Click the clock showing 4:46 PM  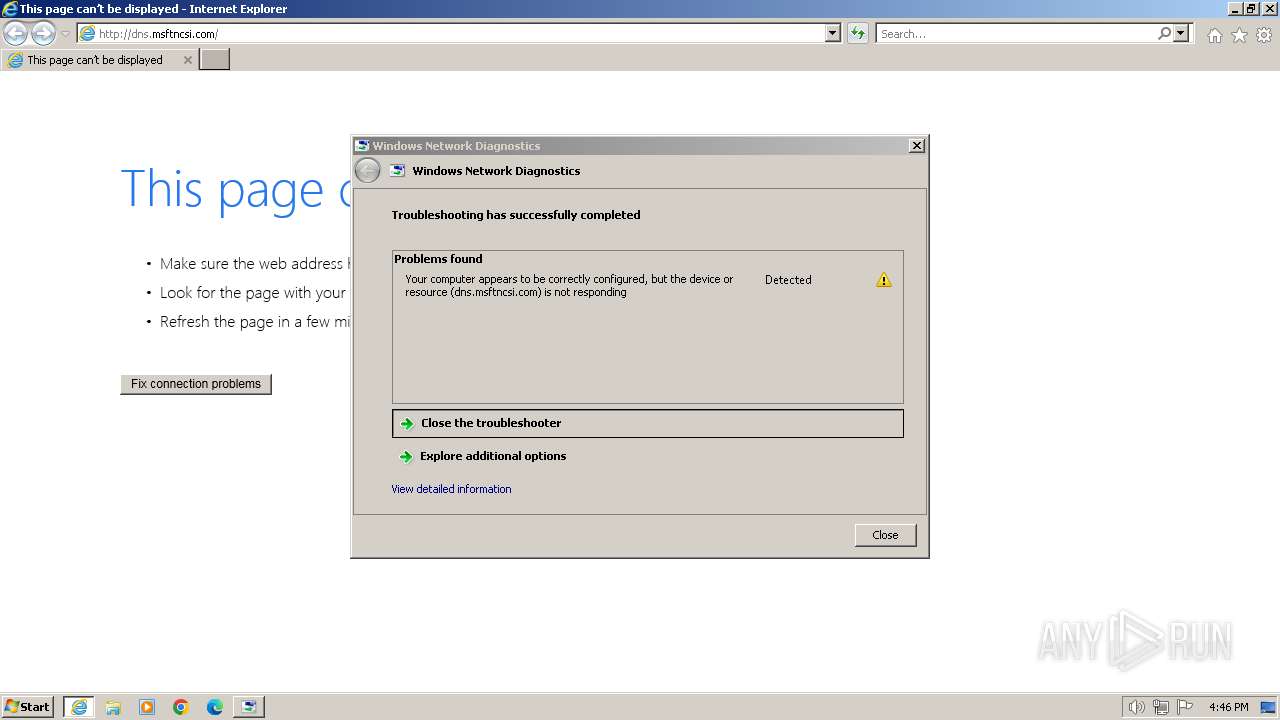pos(1228,707)
